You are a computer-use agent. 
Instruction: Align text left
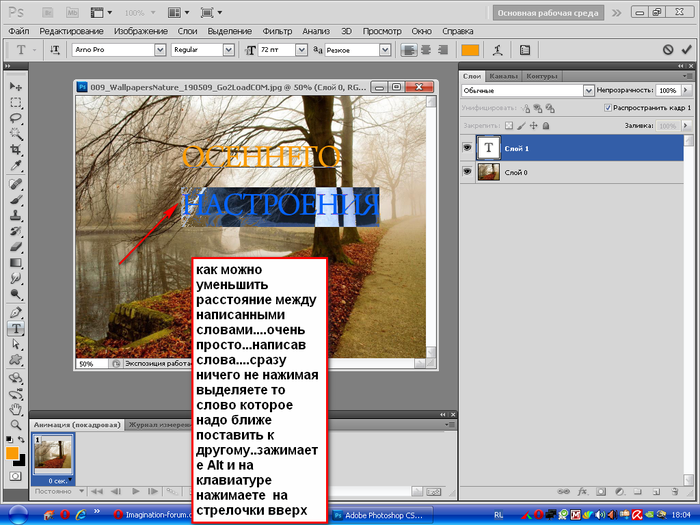[x=408, y=50]
